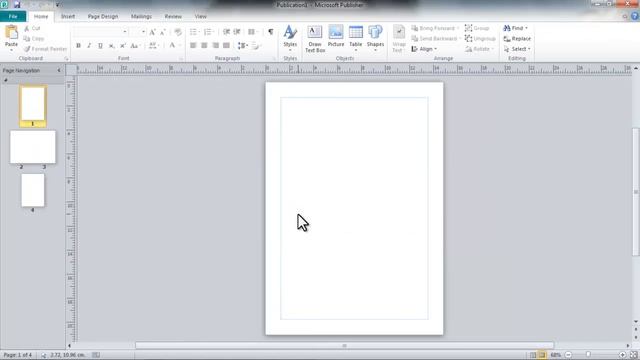Apply superscript formatting
640x360 pixels.
tap(122, 46)
